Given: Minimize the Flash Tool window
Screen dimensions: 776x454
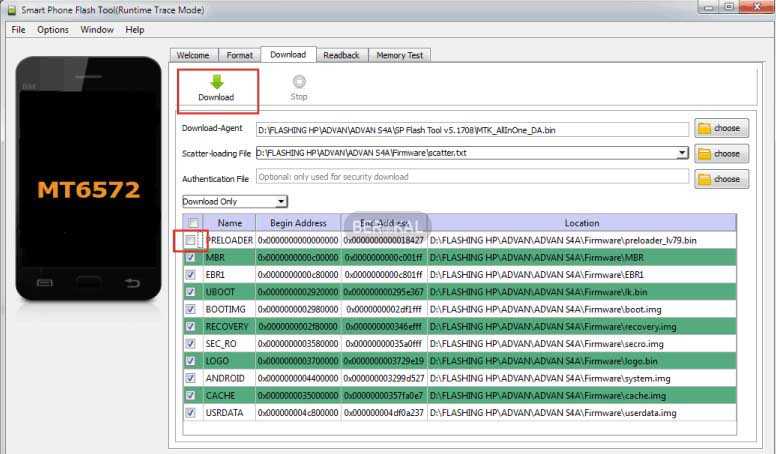Looking at the screenshot, I should click(708, 6).
